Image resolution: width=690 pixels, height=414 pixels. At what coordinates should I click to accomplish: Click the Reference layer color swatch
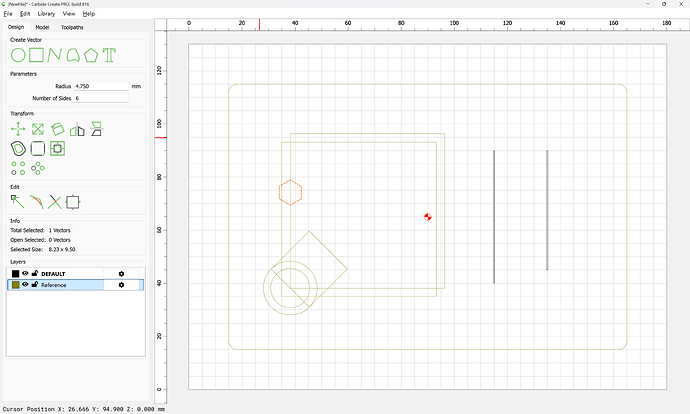(16, 285)
